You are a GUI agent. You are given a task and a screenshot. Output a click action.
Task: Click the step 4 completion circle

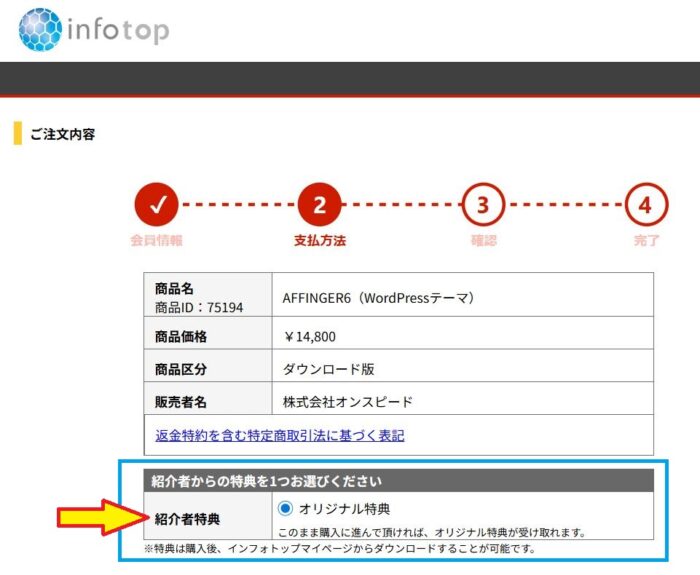point(646,206)
